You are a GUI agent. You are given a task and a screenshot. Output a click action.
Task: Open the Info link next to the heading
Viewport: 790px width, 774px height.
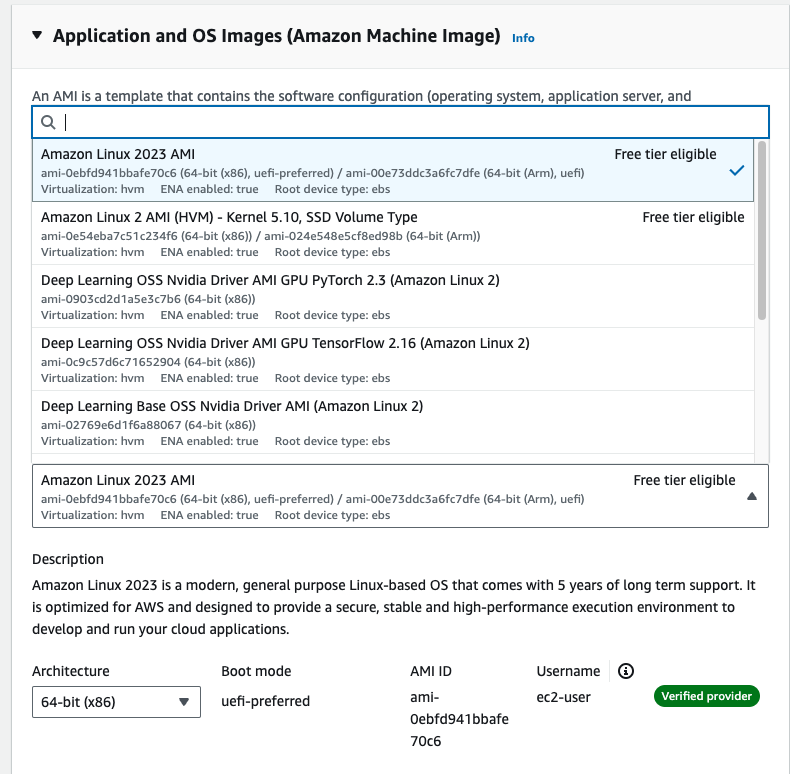523,38
